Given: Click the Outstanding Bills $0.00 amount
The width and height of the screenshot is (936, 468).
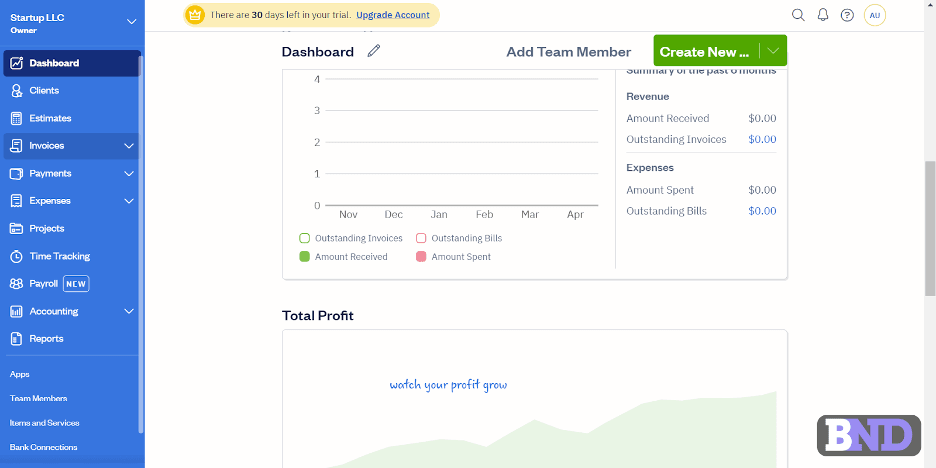Looking at the screenshot, I should pos(762,211).
